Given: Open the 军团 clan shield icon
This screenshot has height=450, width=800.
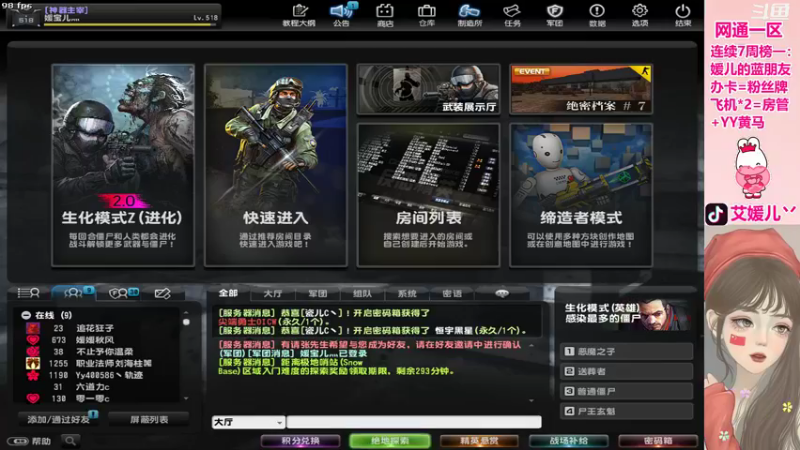Looking at the screenshot, I should 555,15.
